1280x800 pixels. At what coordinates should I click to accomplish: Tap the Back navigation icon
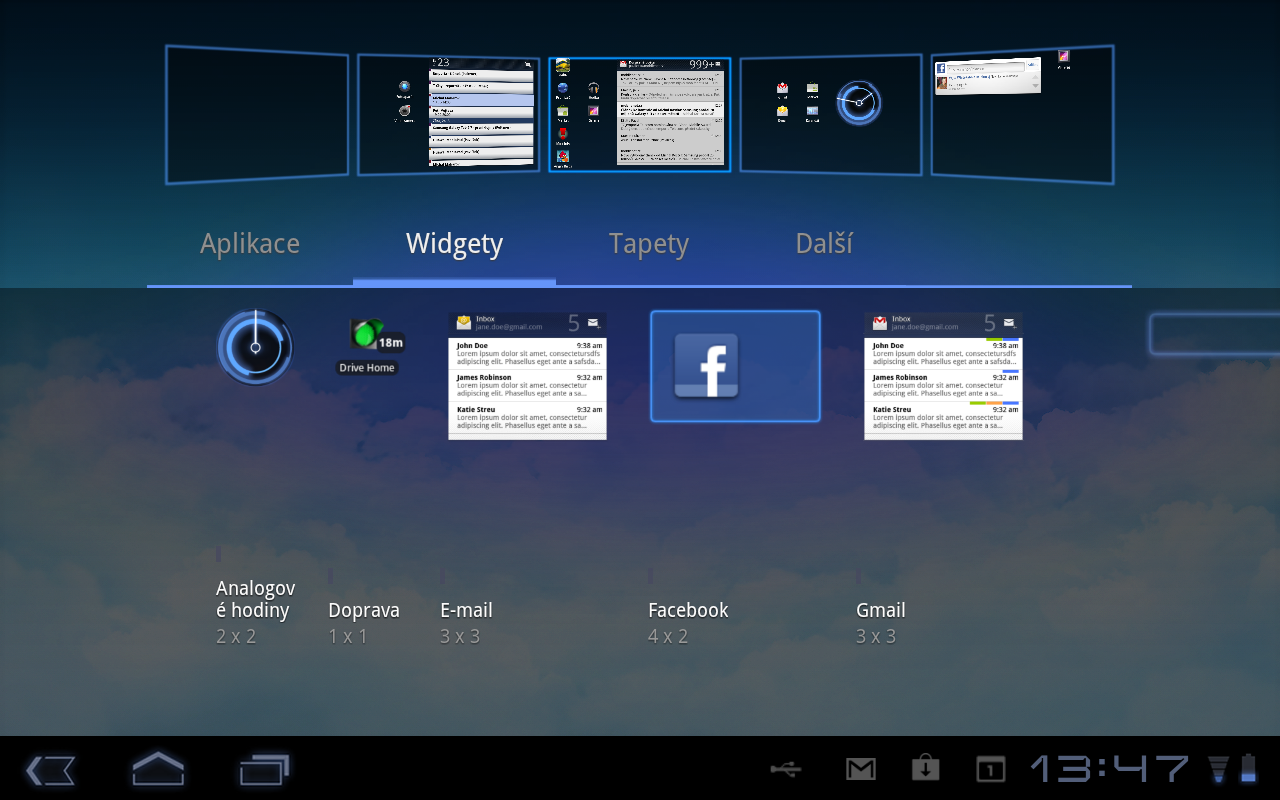point(50,770)
